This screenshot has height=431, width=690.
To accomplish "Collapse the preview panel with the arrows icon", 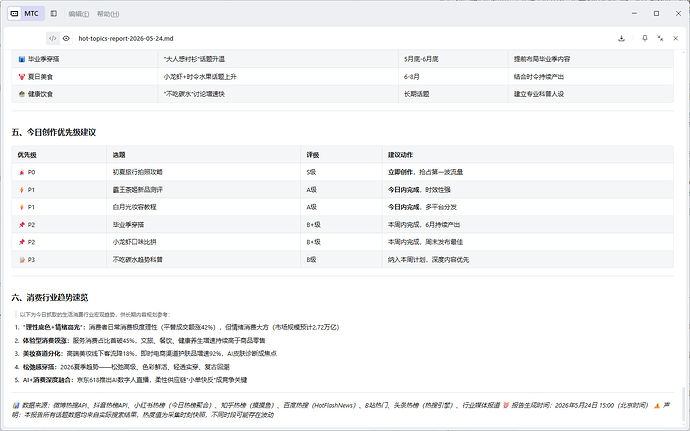I will (660, 38).
